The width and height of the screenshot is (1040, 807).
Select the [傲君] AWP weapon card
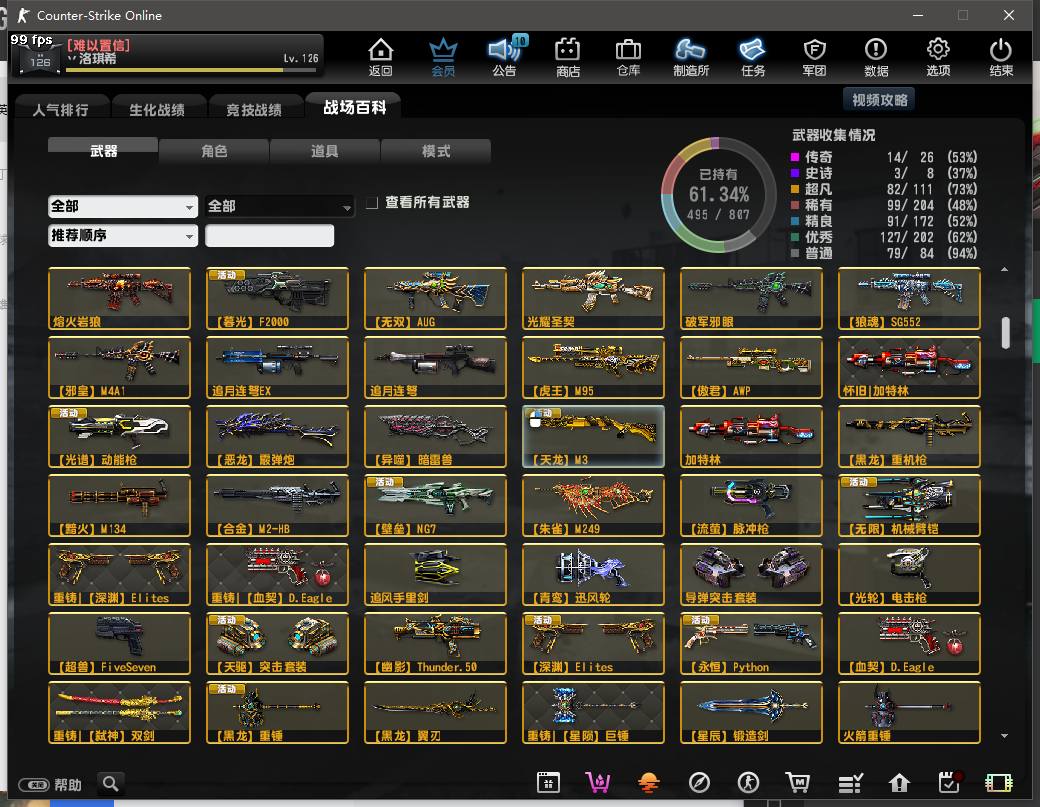coord(751,367)
